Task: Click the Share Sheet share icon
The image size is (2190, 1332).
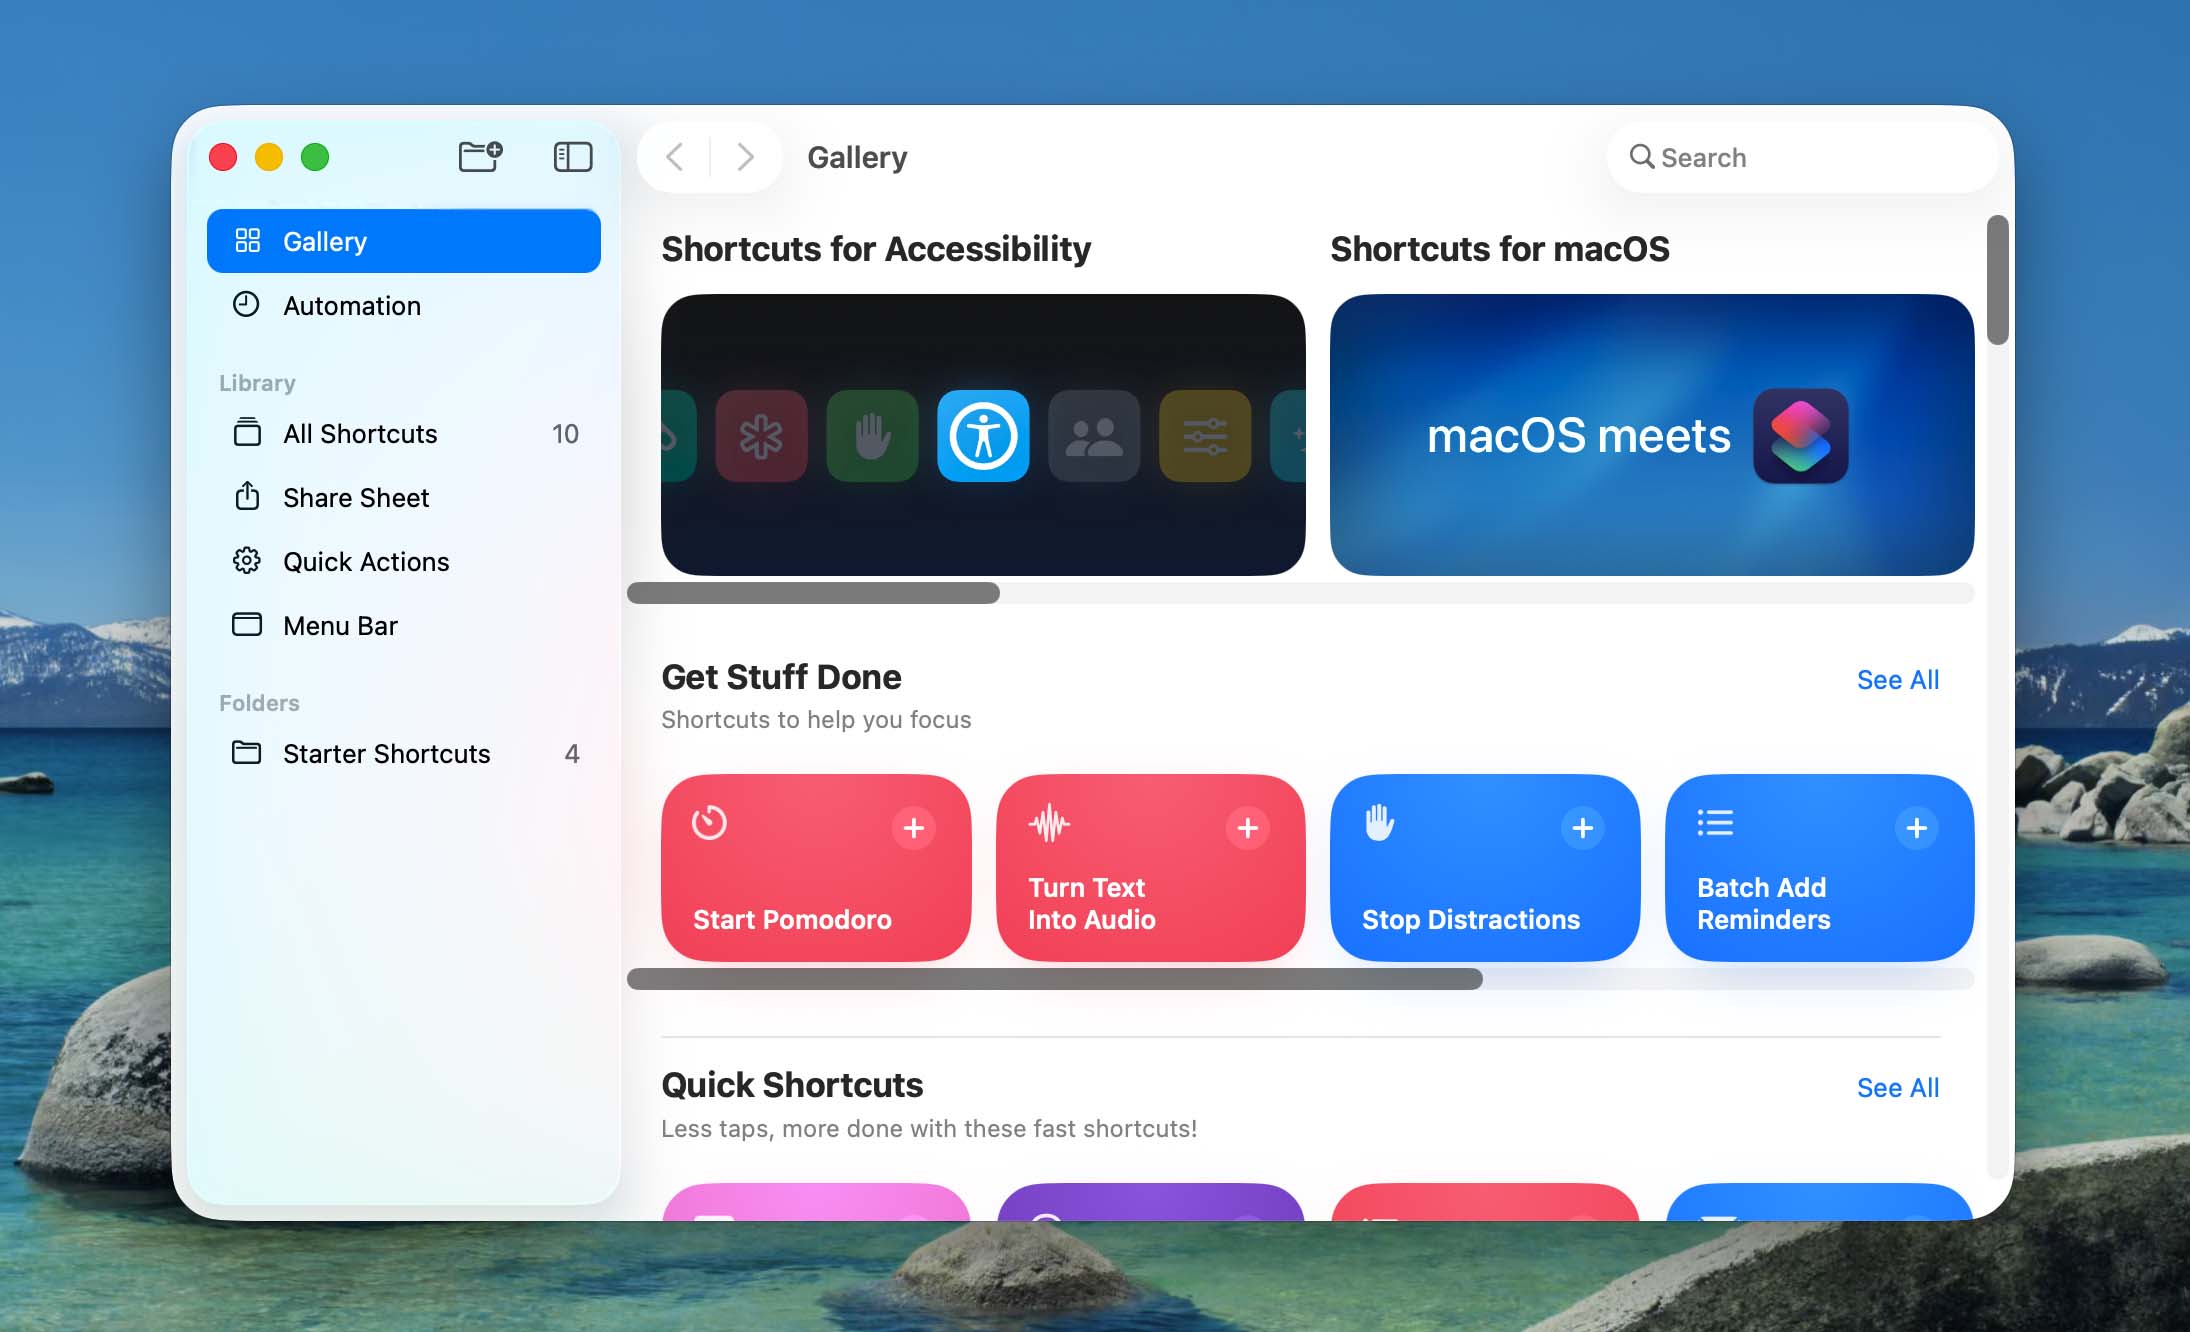Action: coord(247,496)
